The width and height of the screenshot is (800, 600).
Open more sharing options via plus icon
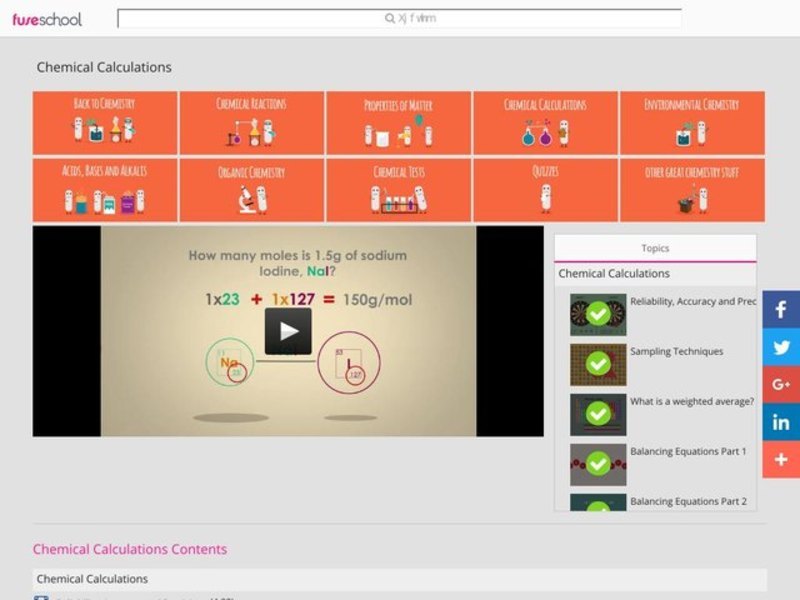[x=779, y=461]
